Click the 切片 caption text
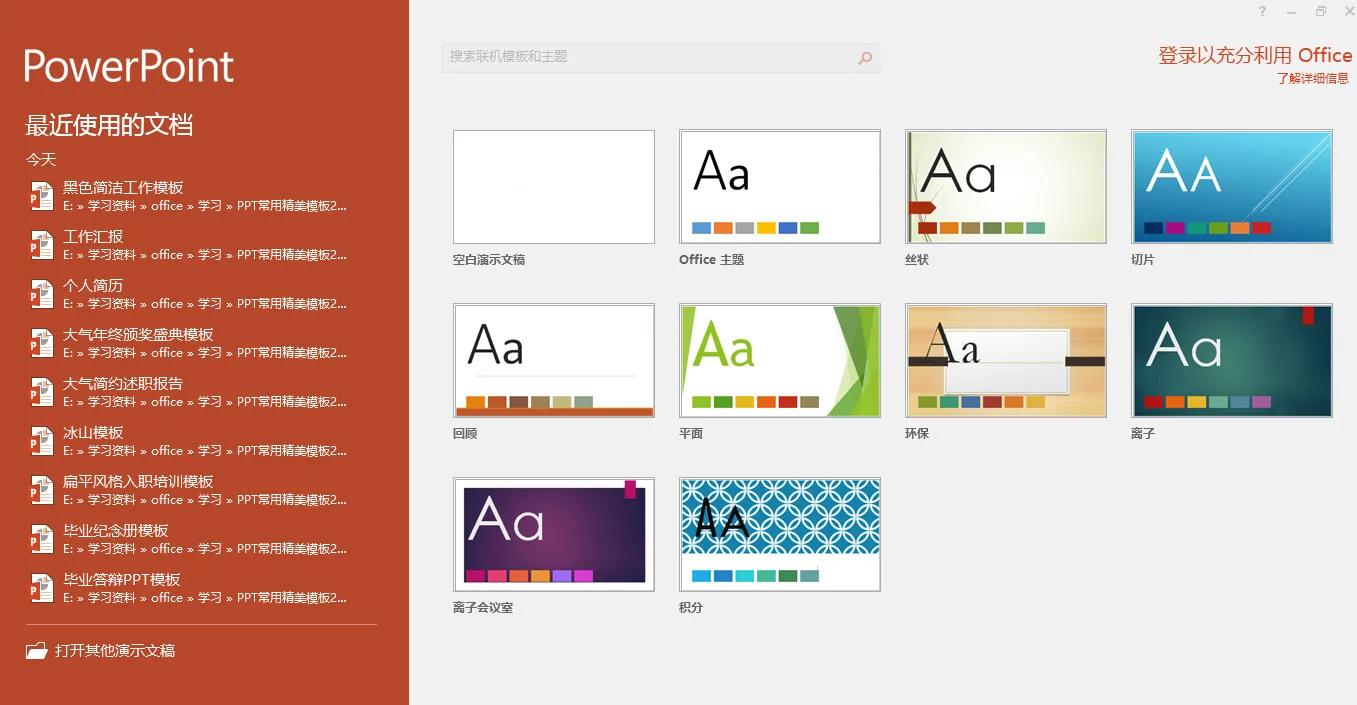The image size is (1357, 705). (1143, 260)
